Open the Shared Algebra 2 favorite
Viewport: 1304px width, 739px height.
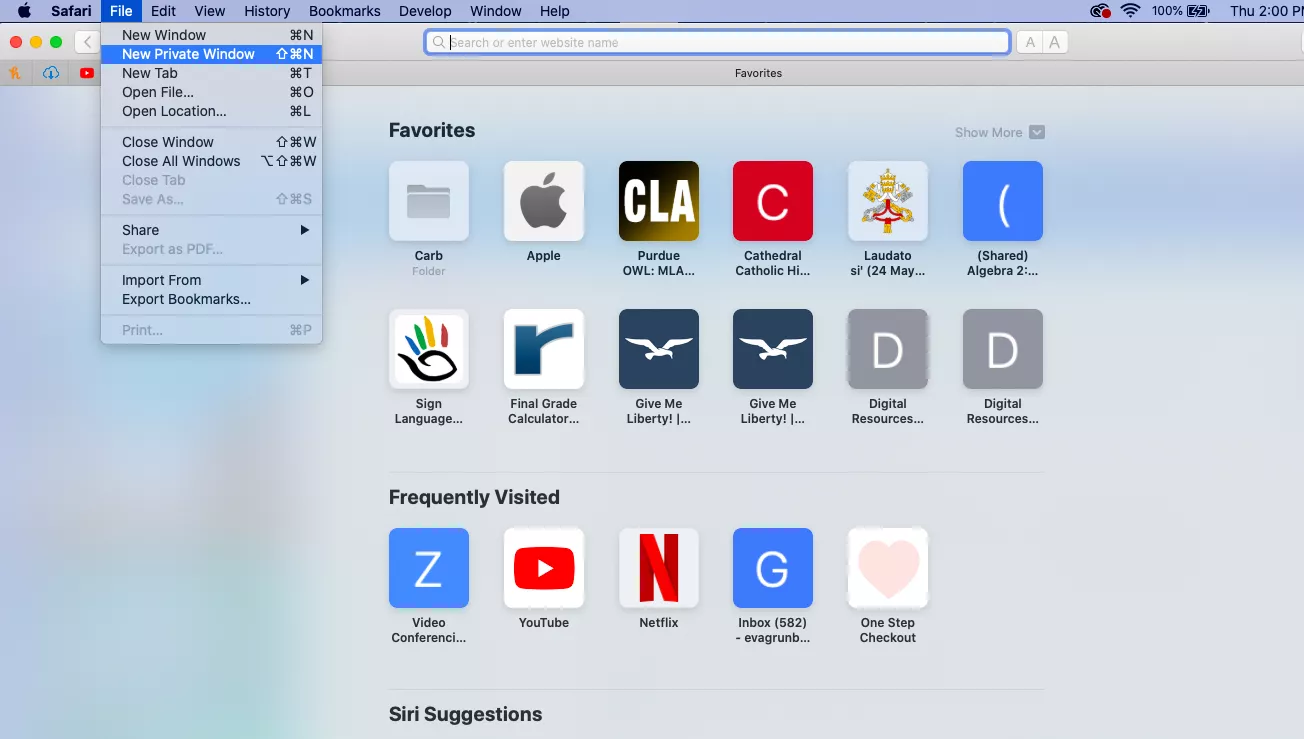click(1003, 201)
